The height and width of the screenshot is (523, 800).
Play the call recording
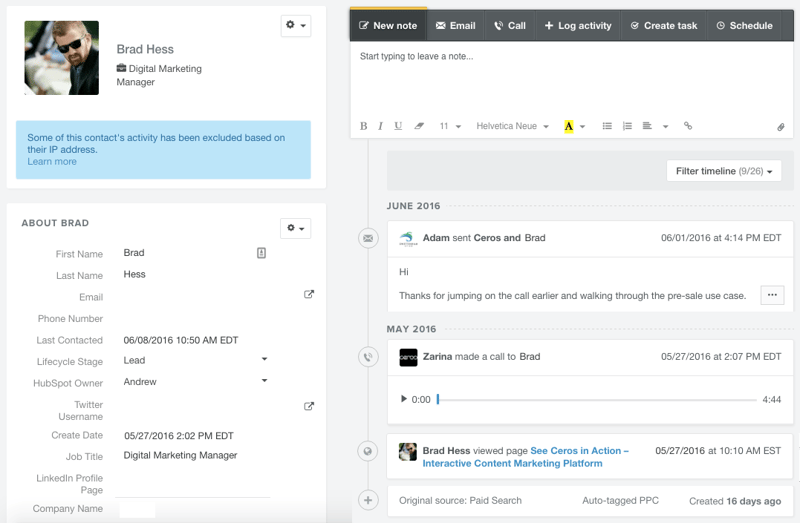click(x=404, y=399)
